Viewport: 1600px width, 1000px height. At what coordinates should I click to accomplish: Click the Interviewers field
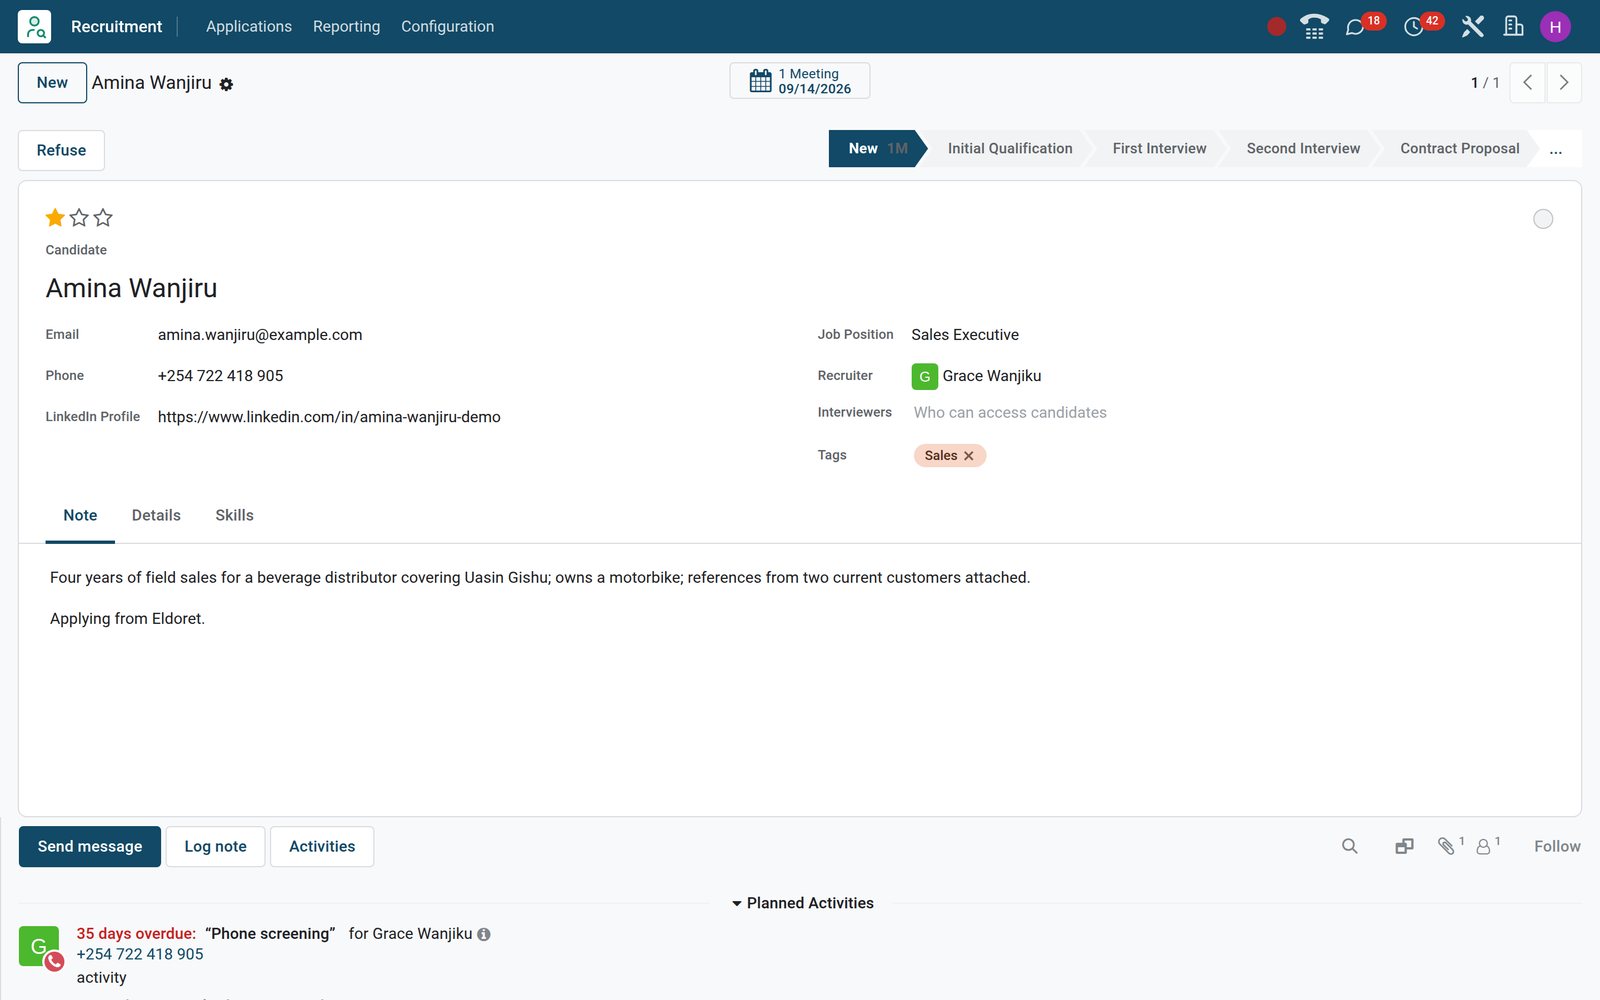pos(1230,413)
